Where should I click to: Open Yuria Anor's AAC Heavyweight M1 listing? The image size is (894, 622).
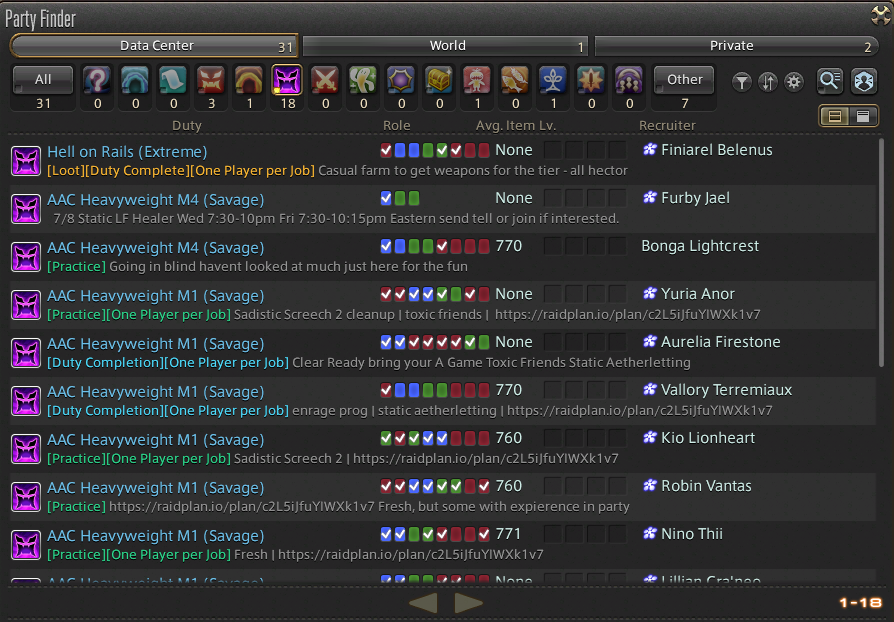pos(442,304)
